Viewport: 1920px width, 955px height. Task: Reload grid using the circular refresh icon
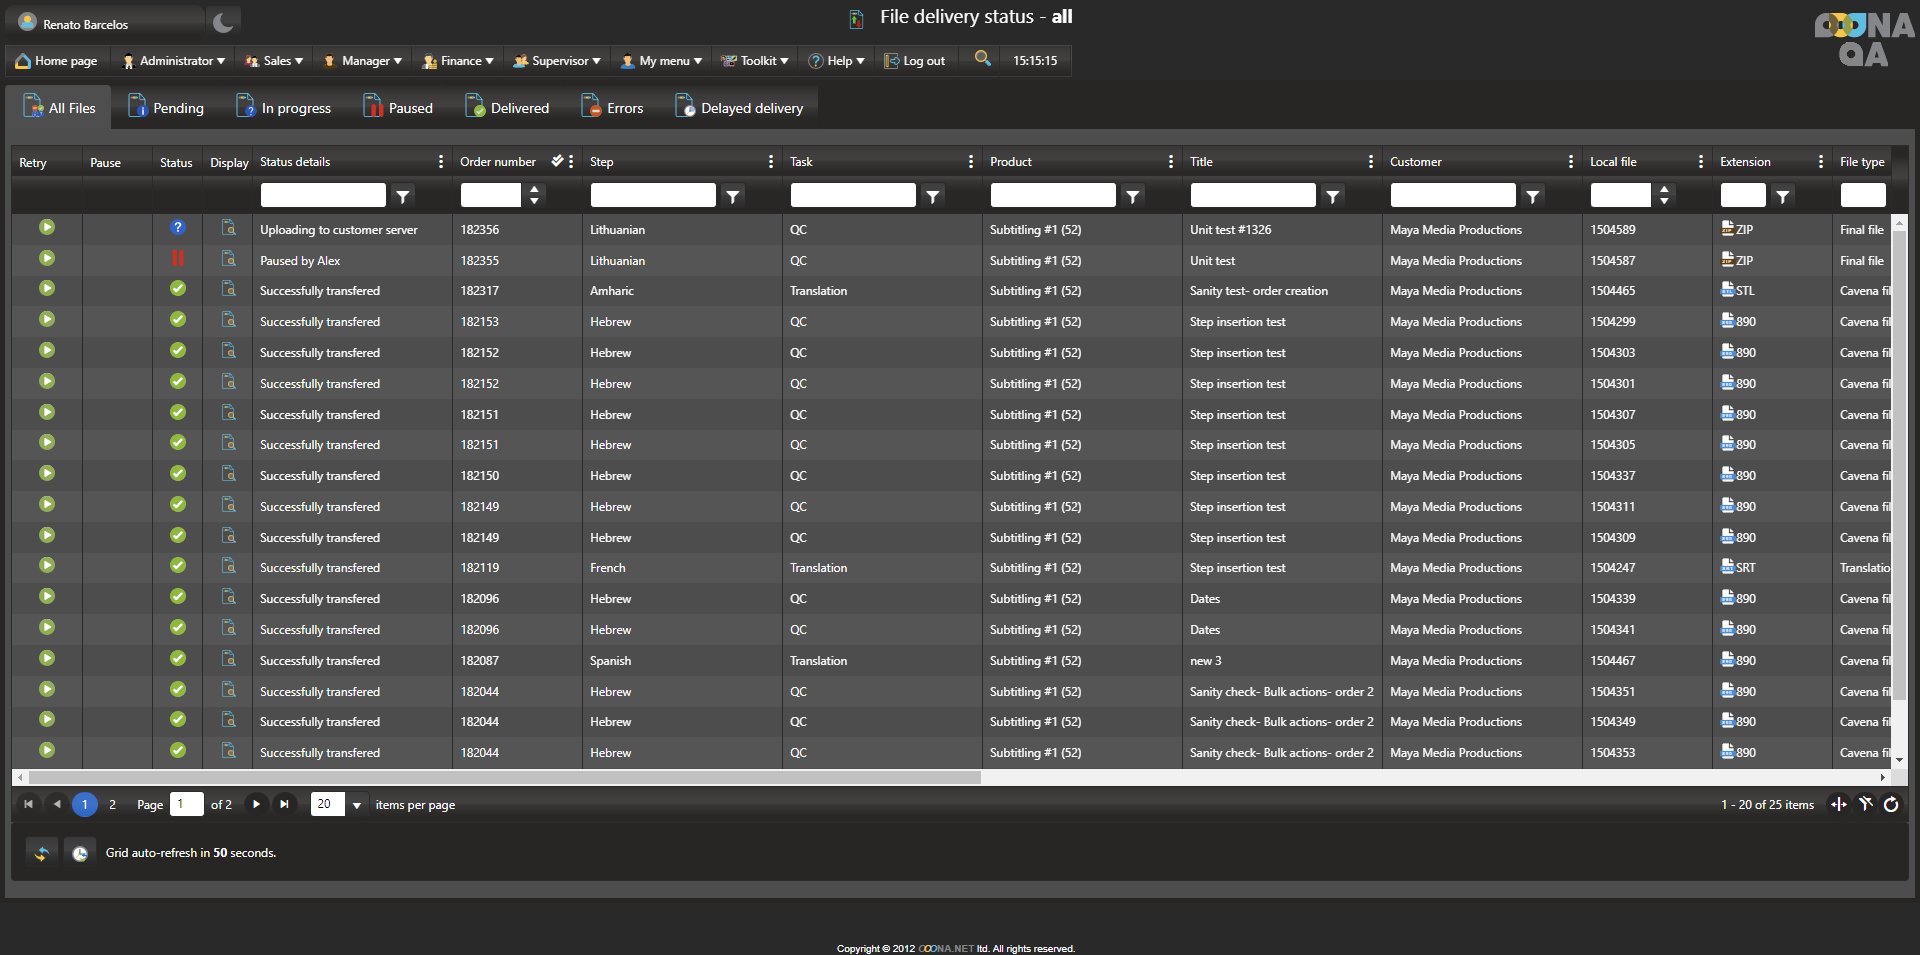pyautogui.click(x=1891, y=804)
